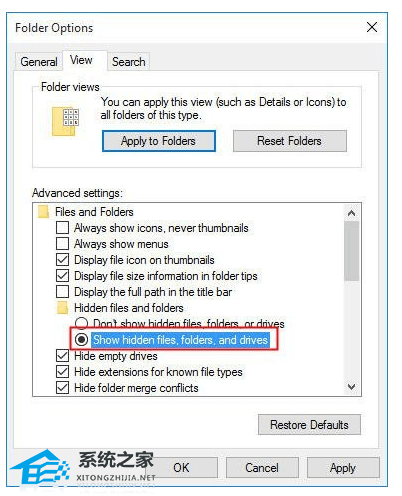402x496 pixels.
Task: Toggle Display file size information in folder tips
Action: click(x=62, y=276)
